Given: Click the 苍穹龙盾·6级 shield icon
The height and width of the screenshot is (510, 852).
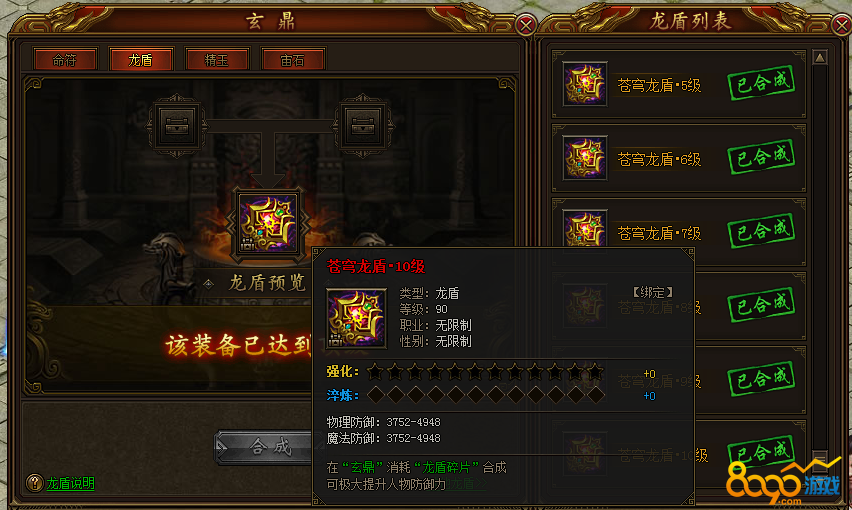Looking at the screenshot, I should coord(585,158).
